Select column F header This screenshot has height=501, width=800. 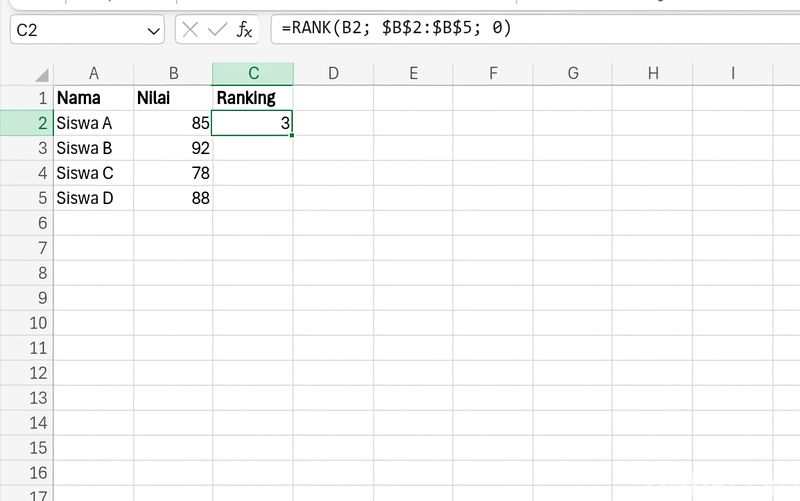coord(493,73)
